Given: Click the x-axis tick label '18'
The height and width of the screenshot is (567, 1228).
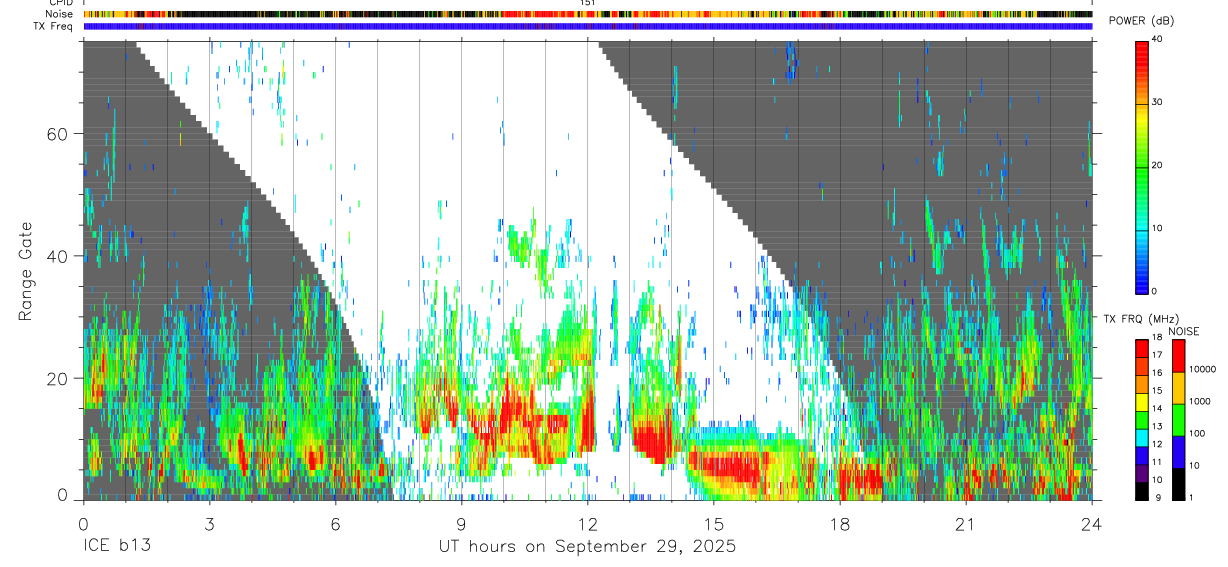Looking at the screenshot, I should tap(840, 524).
